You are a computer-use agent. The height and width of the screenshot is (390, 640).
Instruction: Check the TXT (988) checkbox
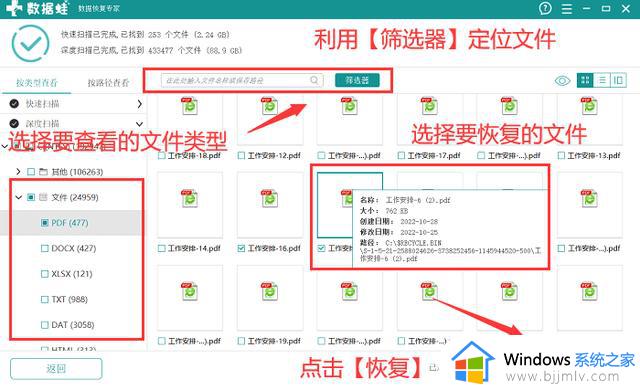point(45,299)
